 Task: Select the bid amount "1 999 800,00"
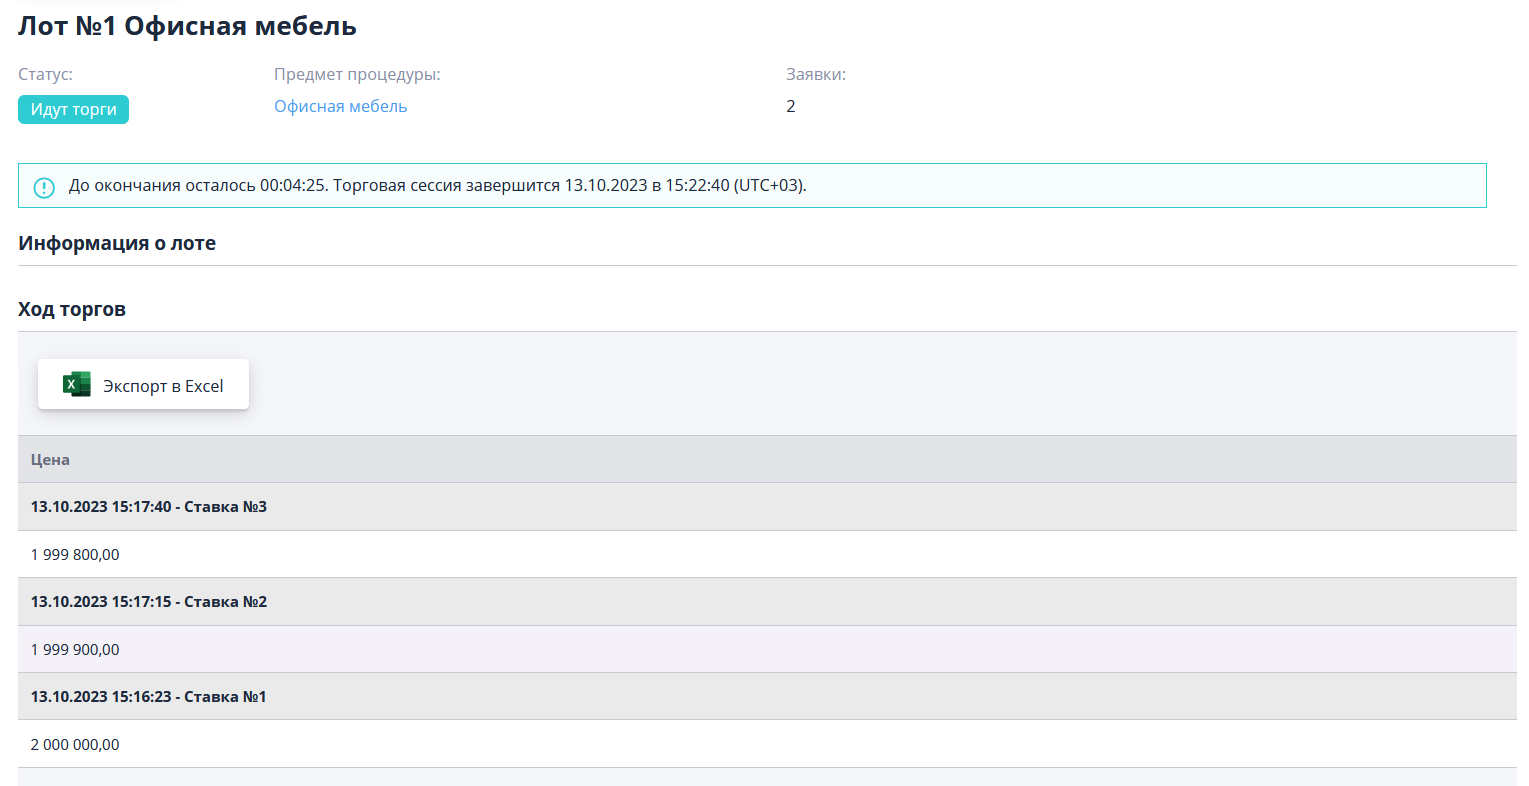[x=74, y=554]
